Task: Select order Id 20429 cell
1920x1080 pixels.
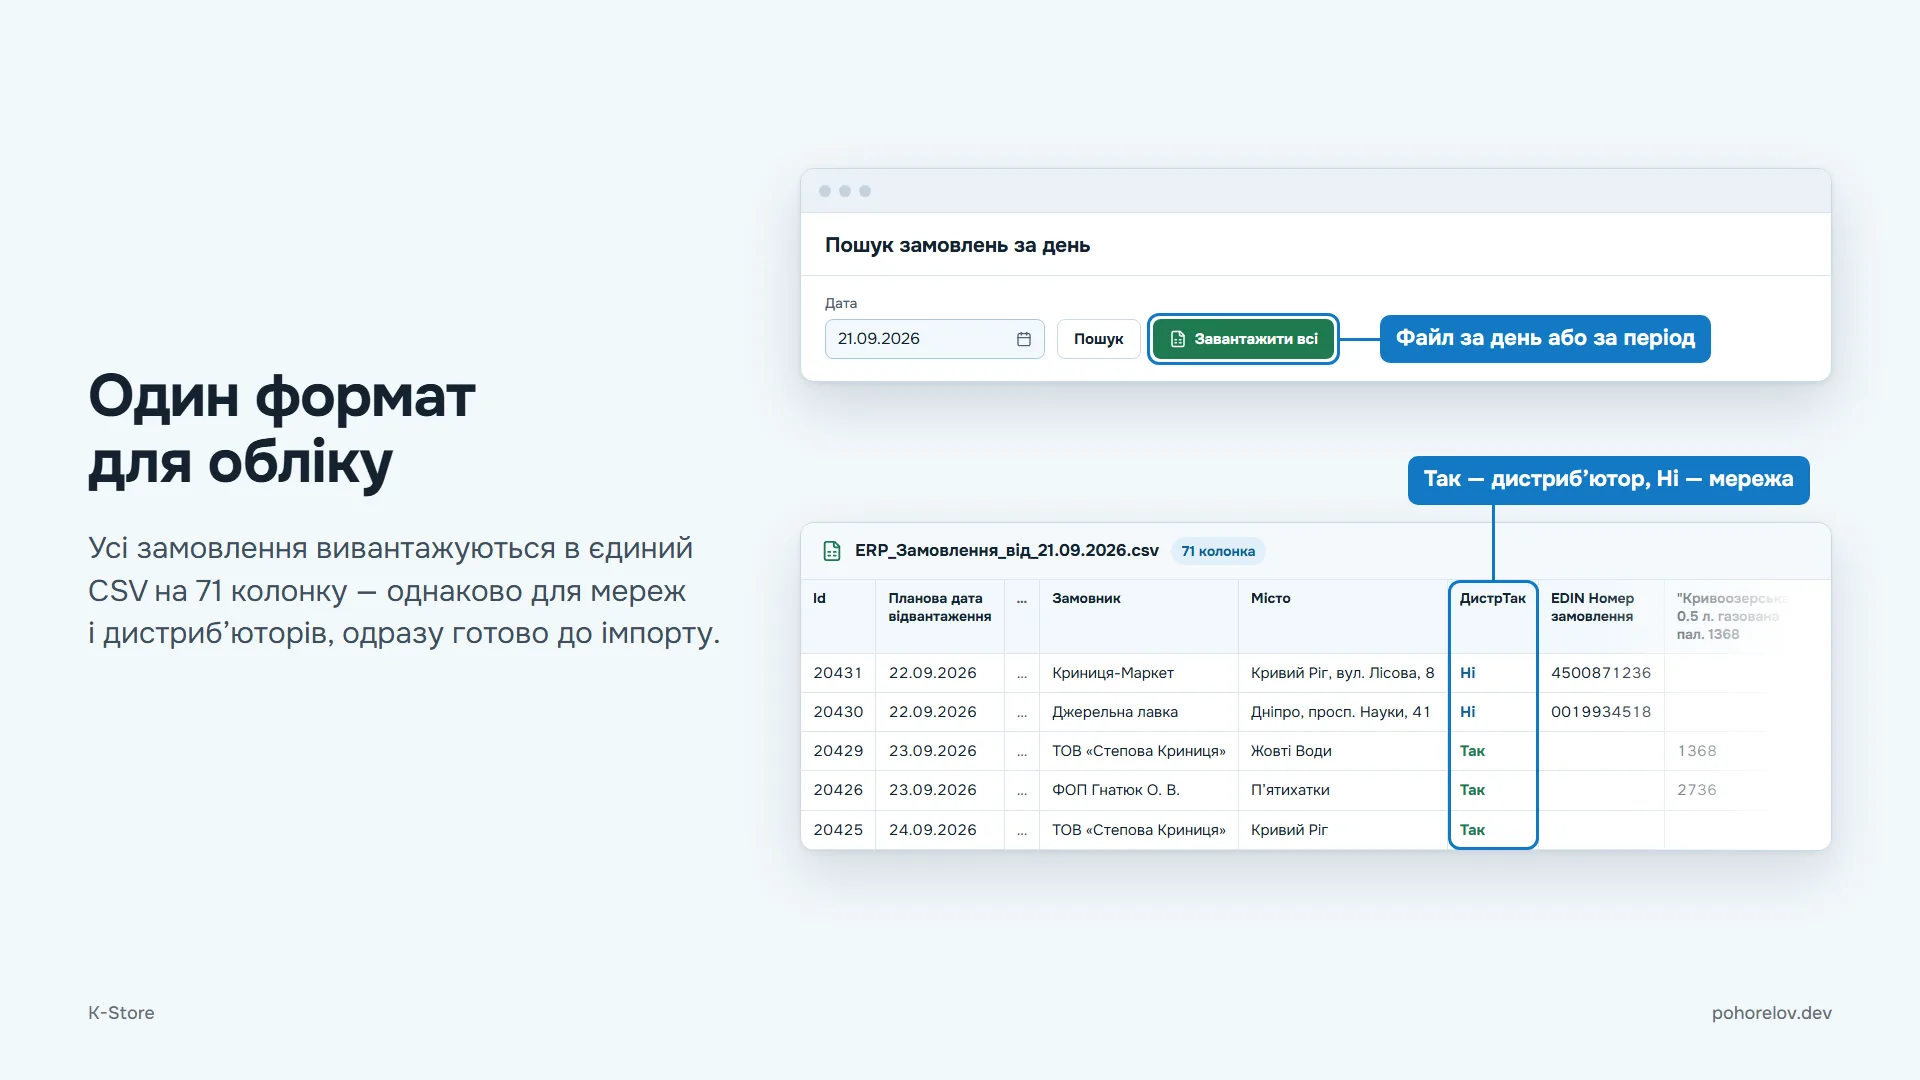Action: [837, 751]
